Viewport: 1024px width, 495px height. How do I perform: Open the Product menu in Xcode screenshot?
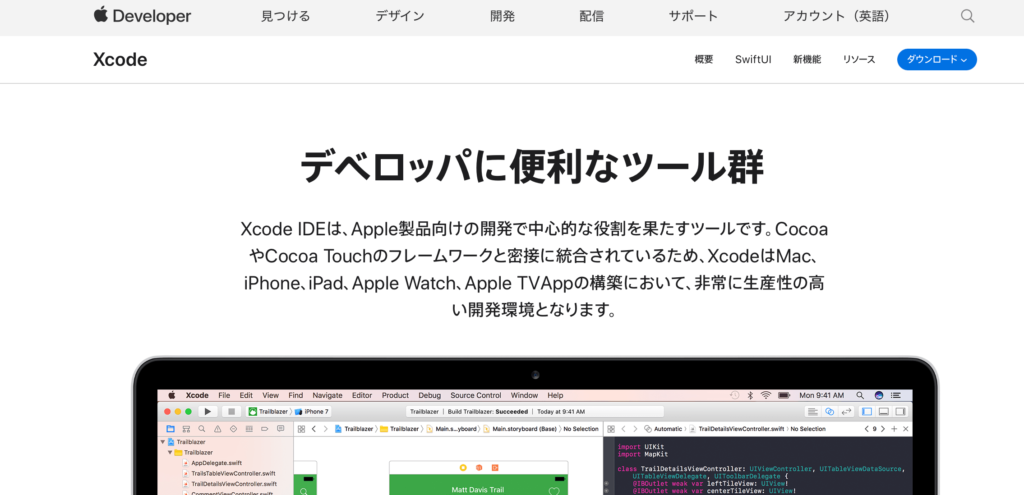tap(395, 395)
